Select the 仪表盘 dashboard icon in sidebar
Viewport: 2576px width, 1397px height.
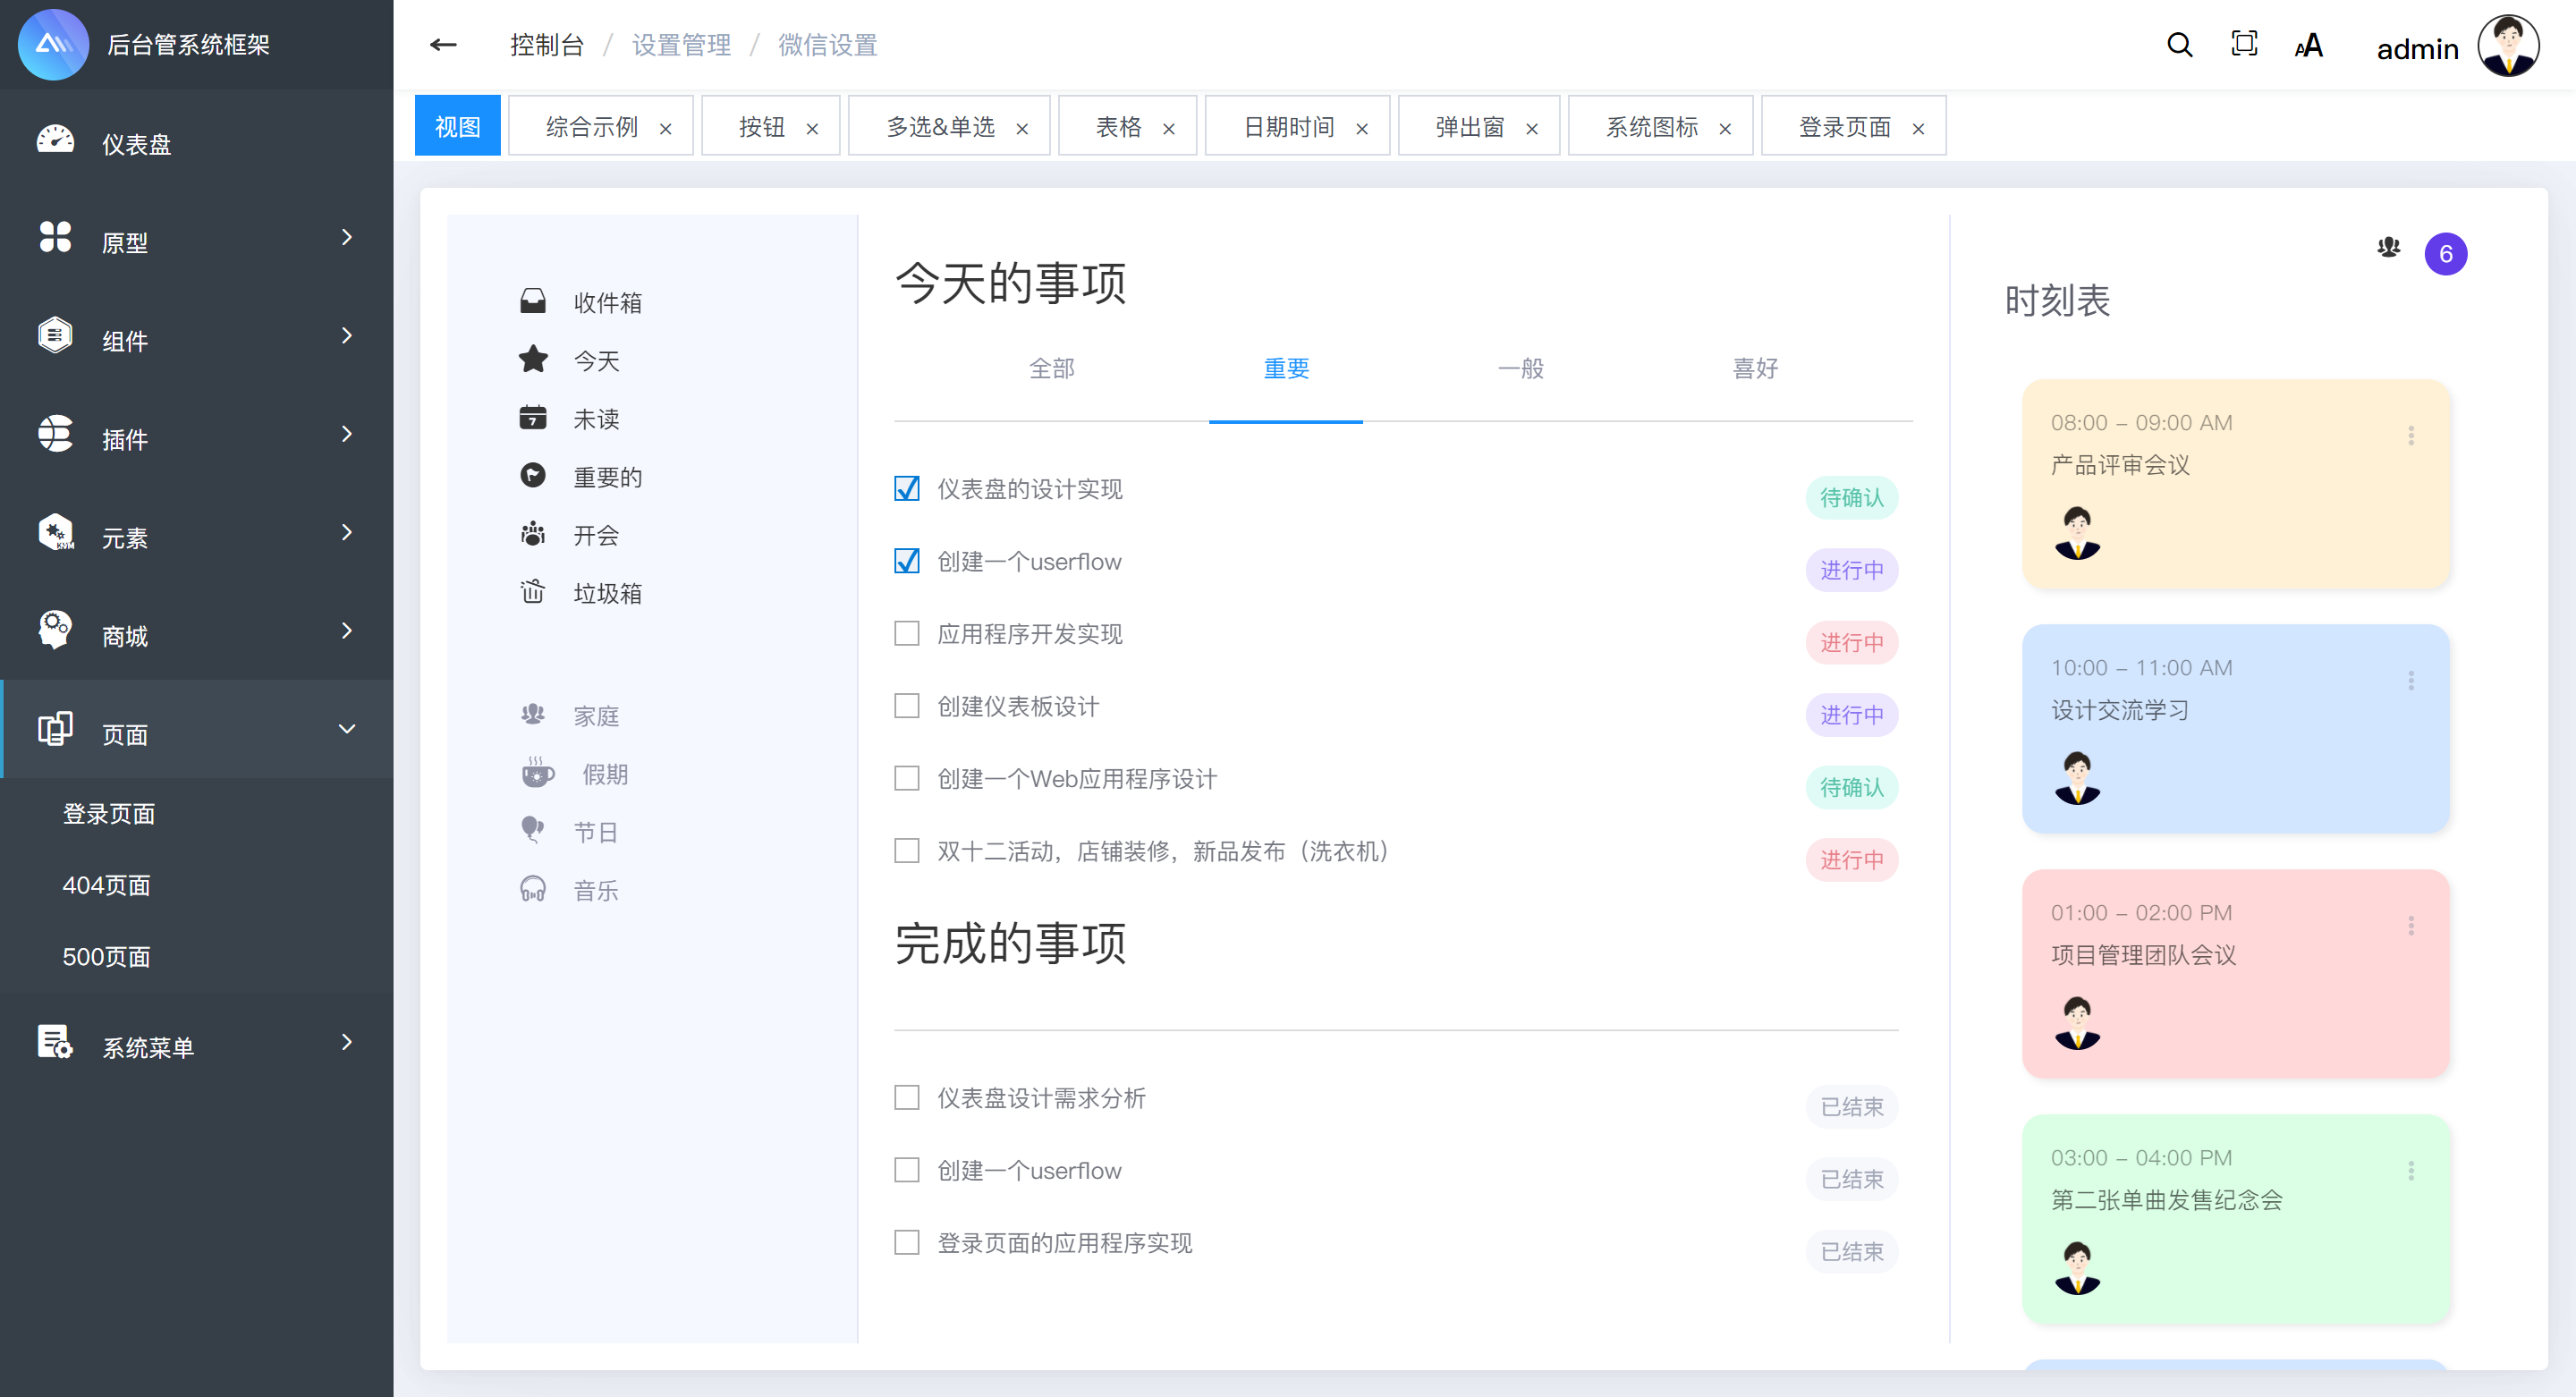(x=55, y=140)
